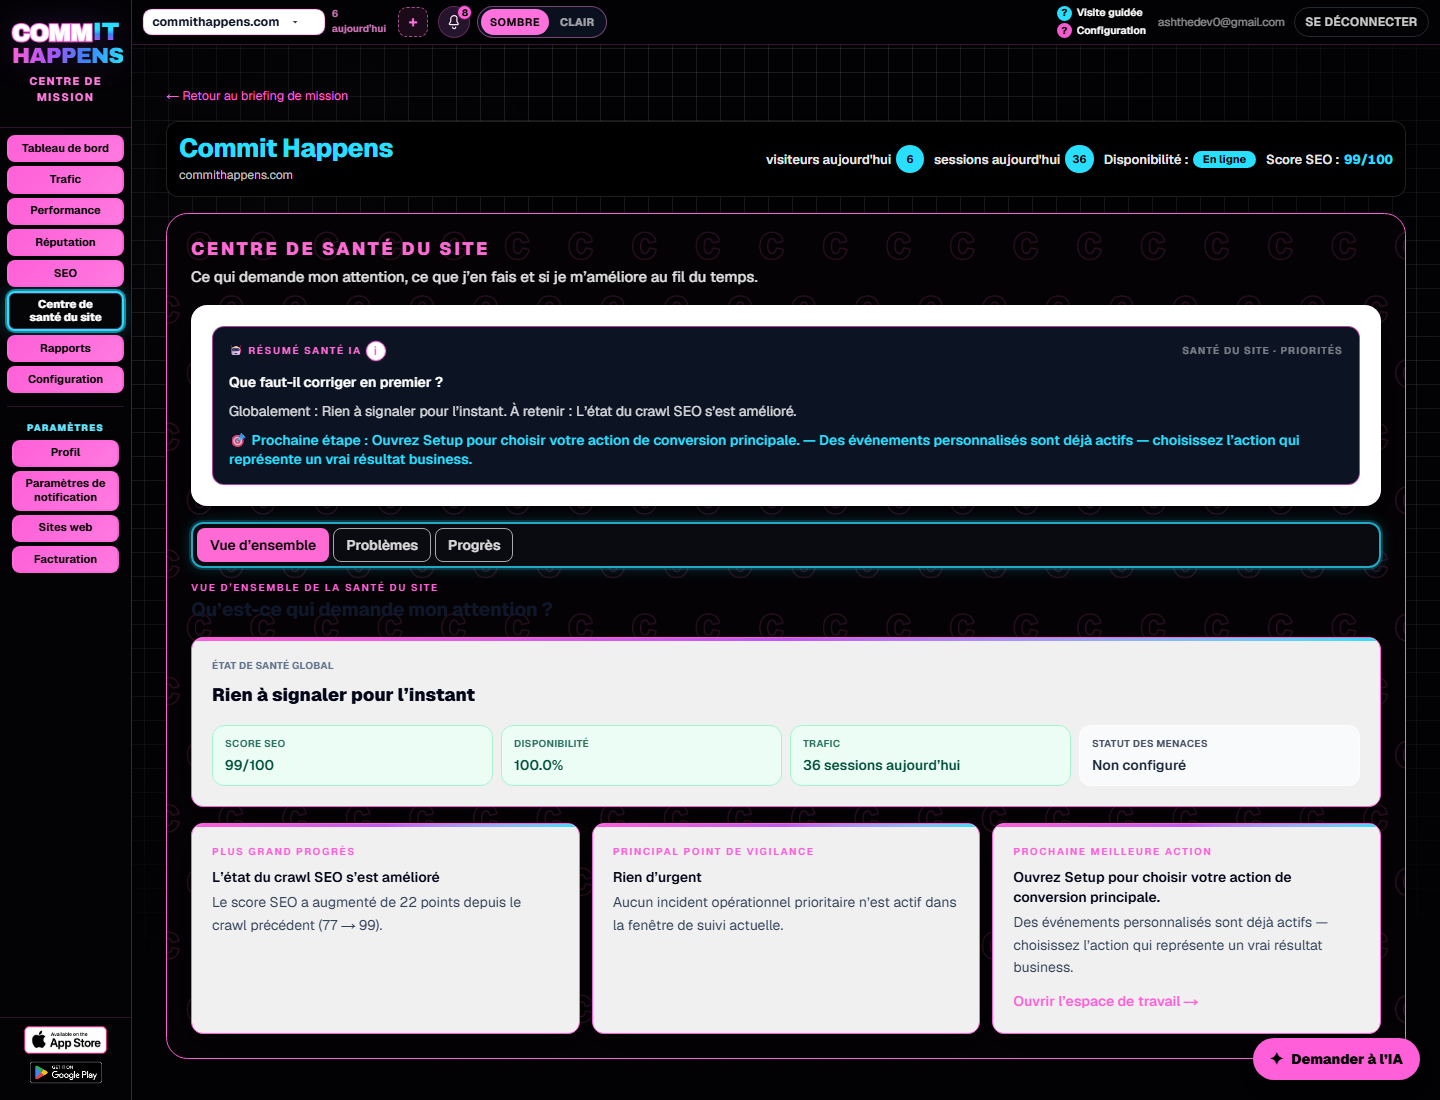The image size is (1440, 1100).
Task: Click the Score SEO 99/100 header value
Action: [1368, 159]
